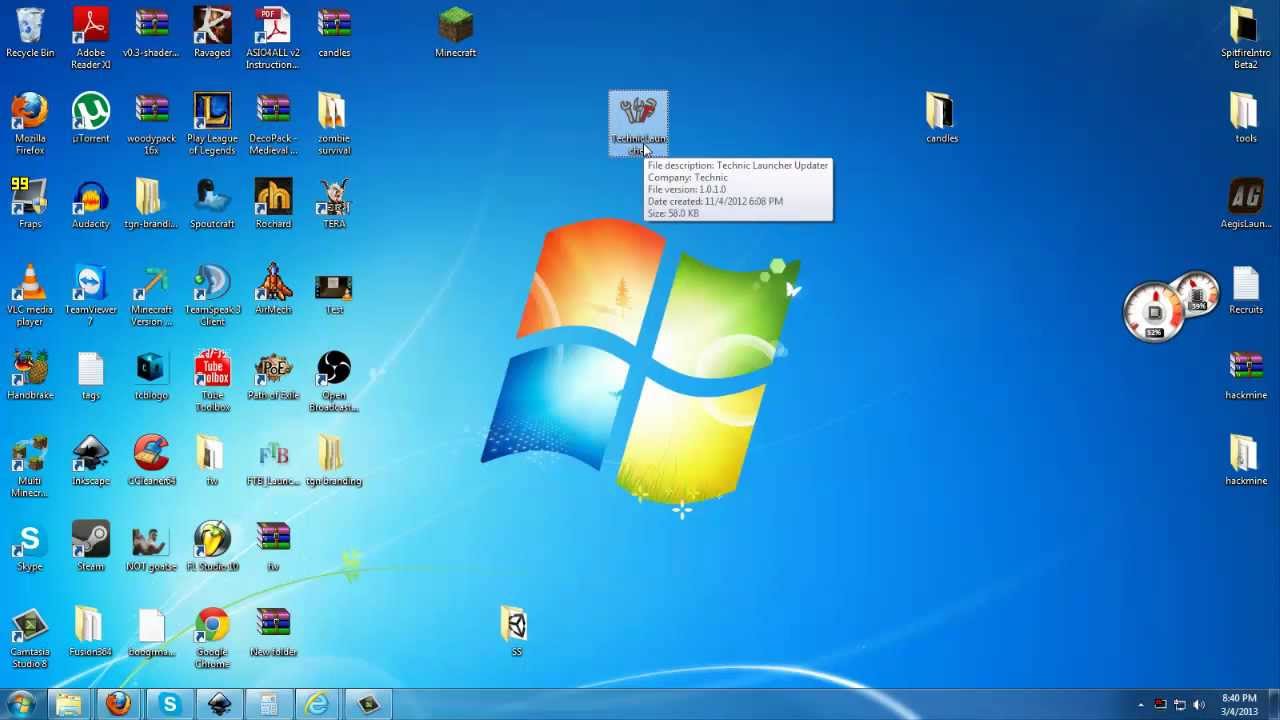Select the tools folder icon
The width and height of the screenshot is (1280, 720).
click(x=1245, y=118)
